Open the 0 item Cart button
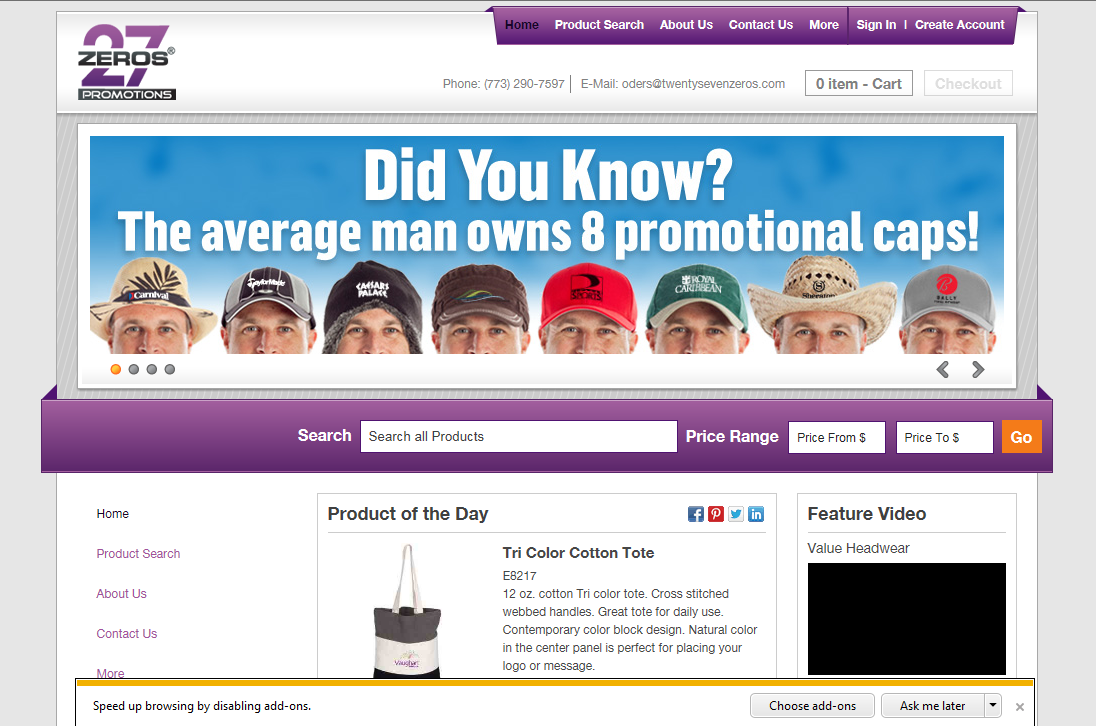Image resolution: width=1096 pixels, height=726 pixels. point(858,84)
